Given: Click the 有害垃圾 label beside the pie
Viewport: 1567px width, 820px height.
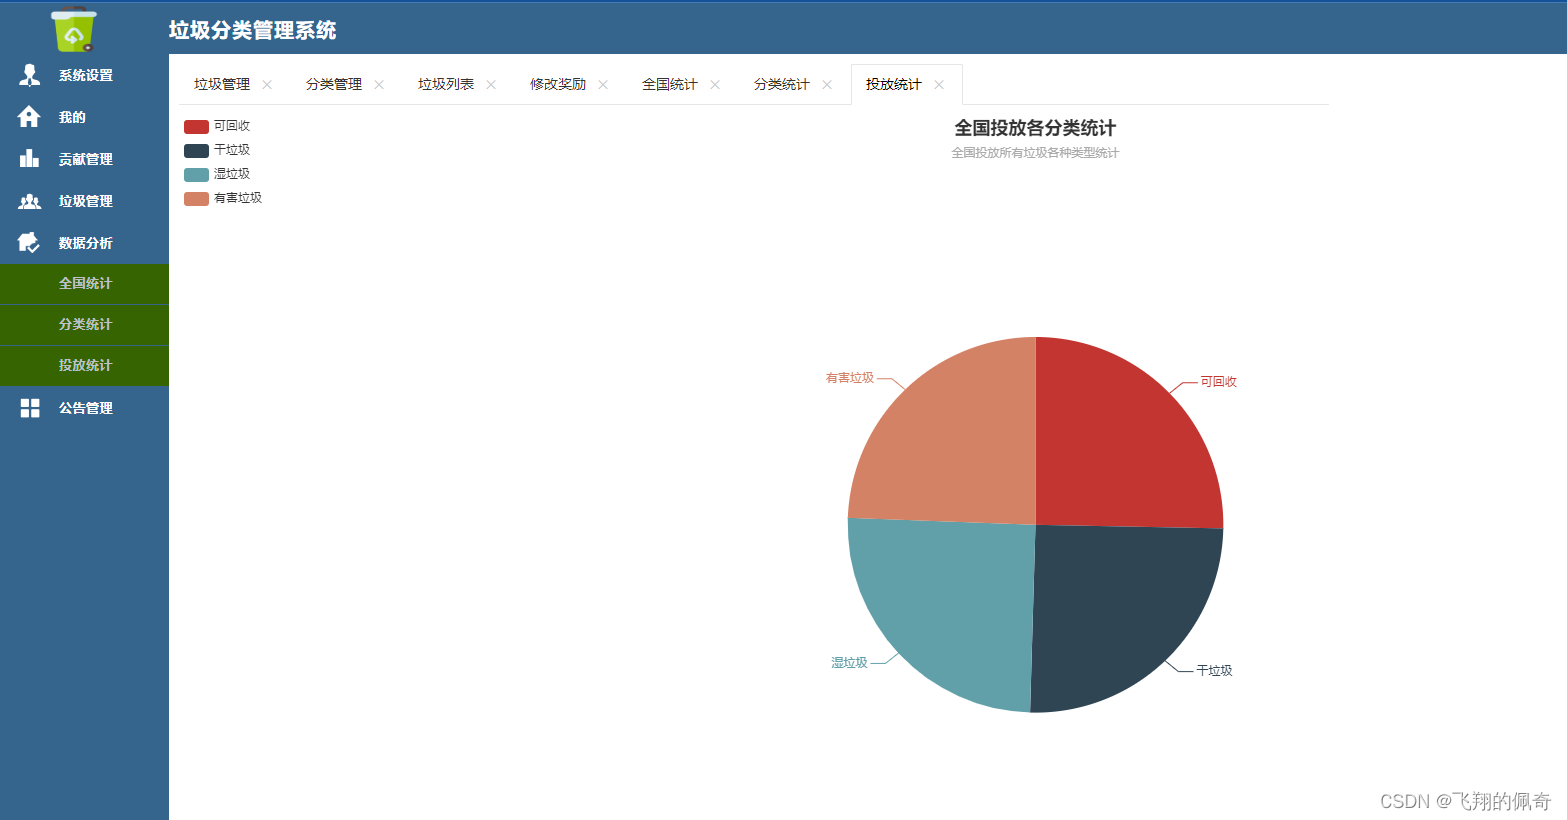Looking at the screenshot, I should pos(850,378).
